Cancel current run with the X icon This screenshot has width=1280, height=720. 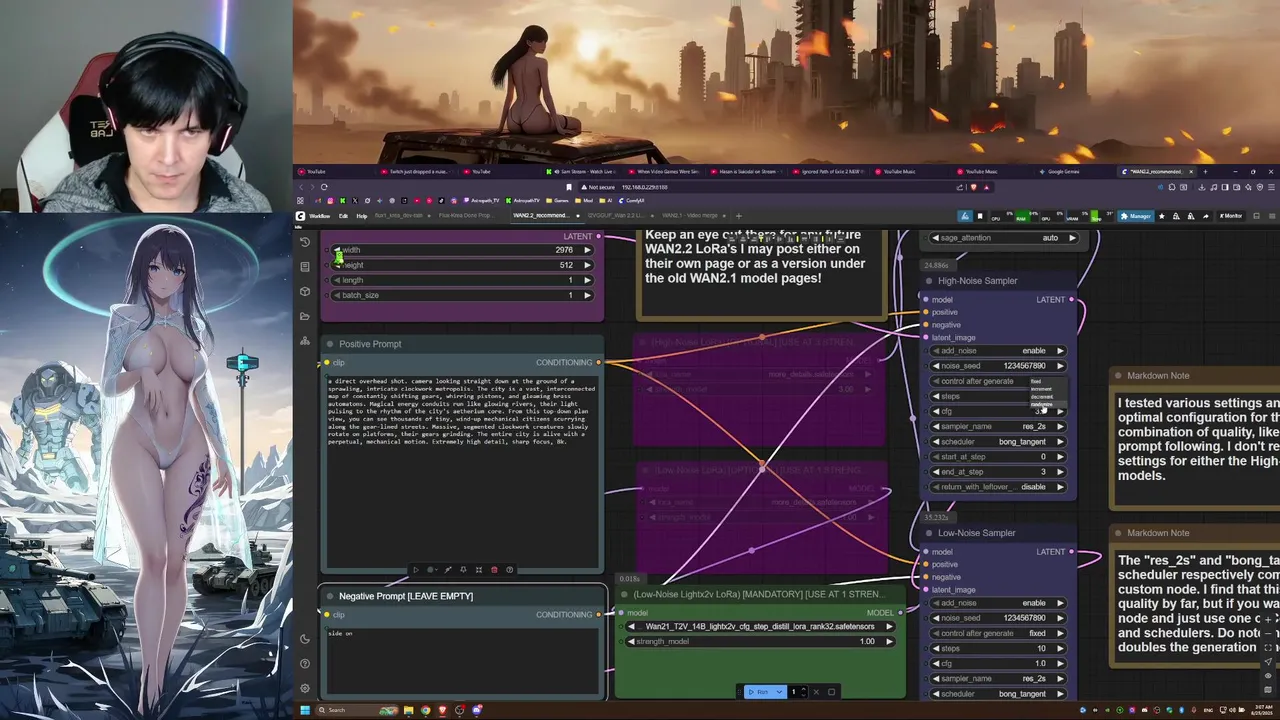pos(816,692)
